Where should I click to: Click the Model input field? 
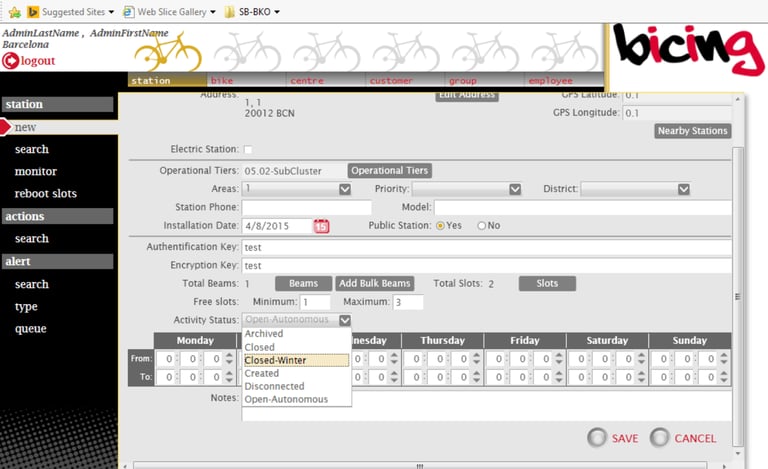click(583, 208)
